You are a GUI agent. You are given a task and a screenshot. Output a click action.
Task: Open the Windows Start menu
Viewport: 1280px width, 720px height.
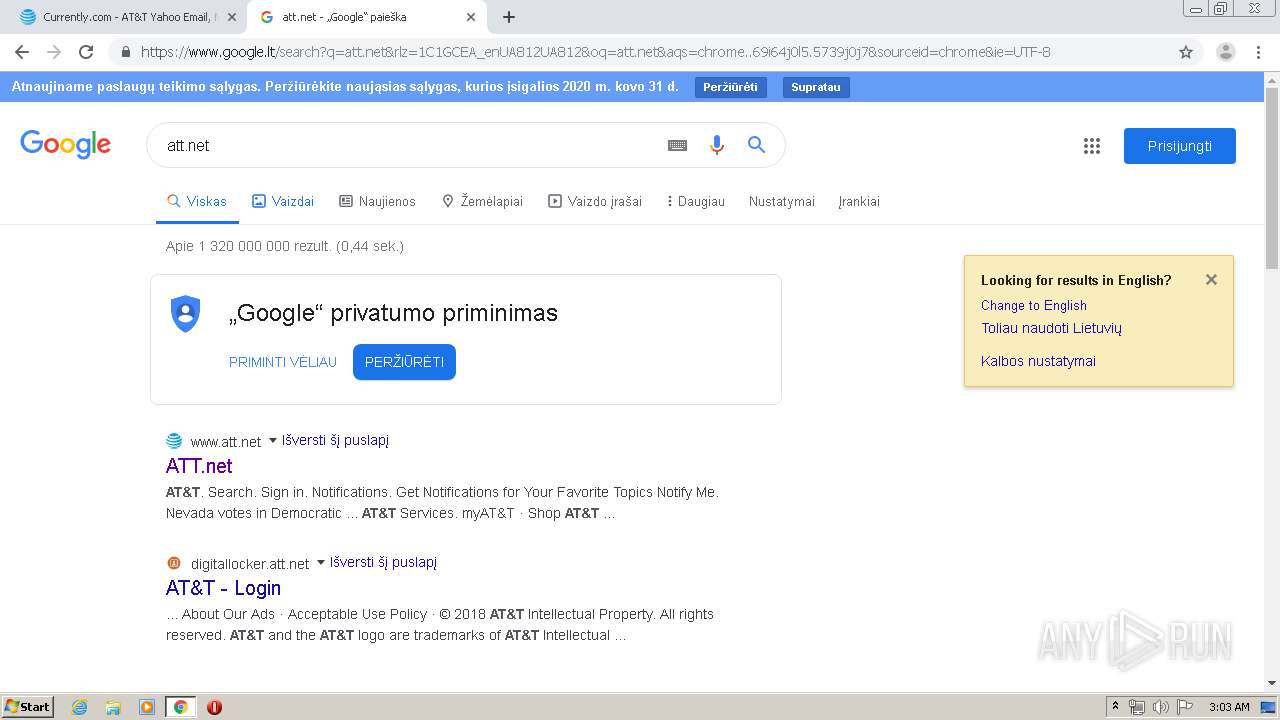[x=28, y=706]
